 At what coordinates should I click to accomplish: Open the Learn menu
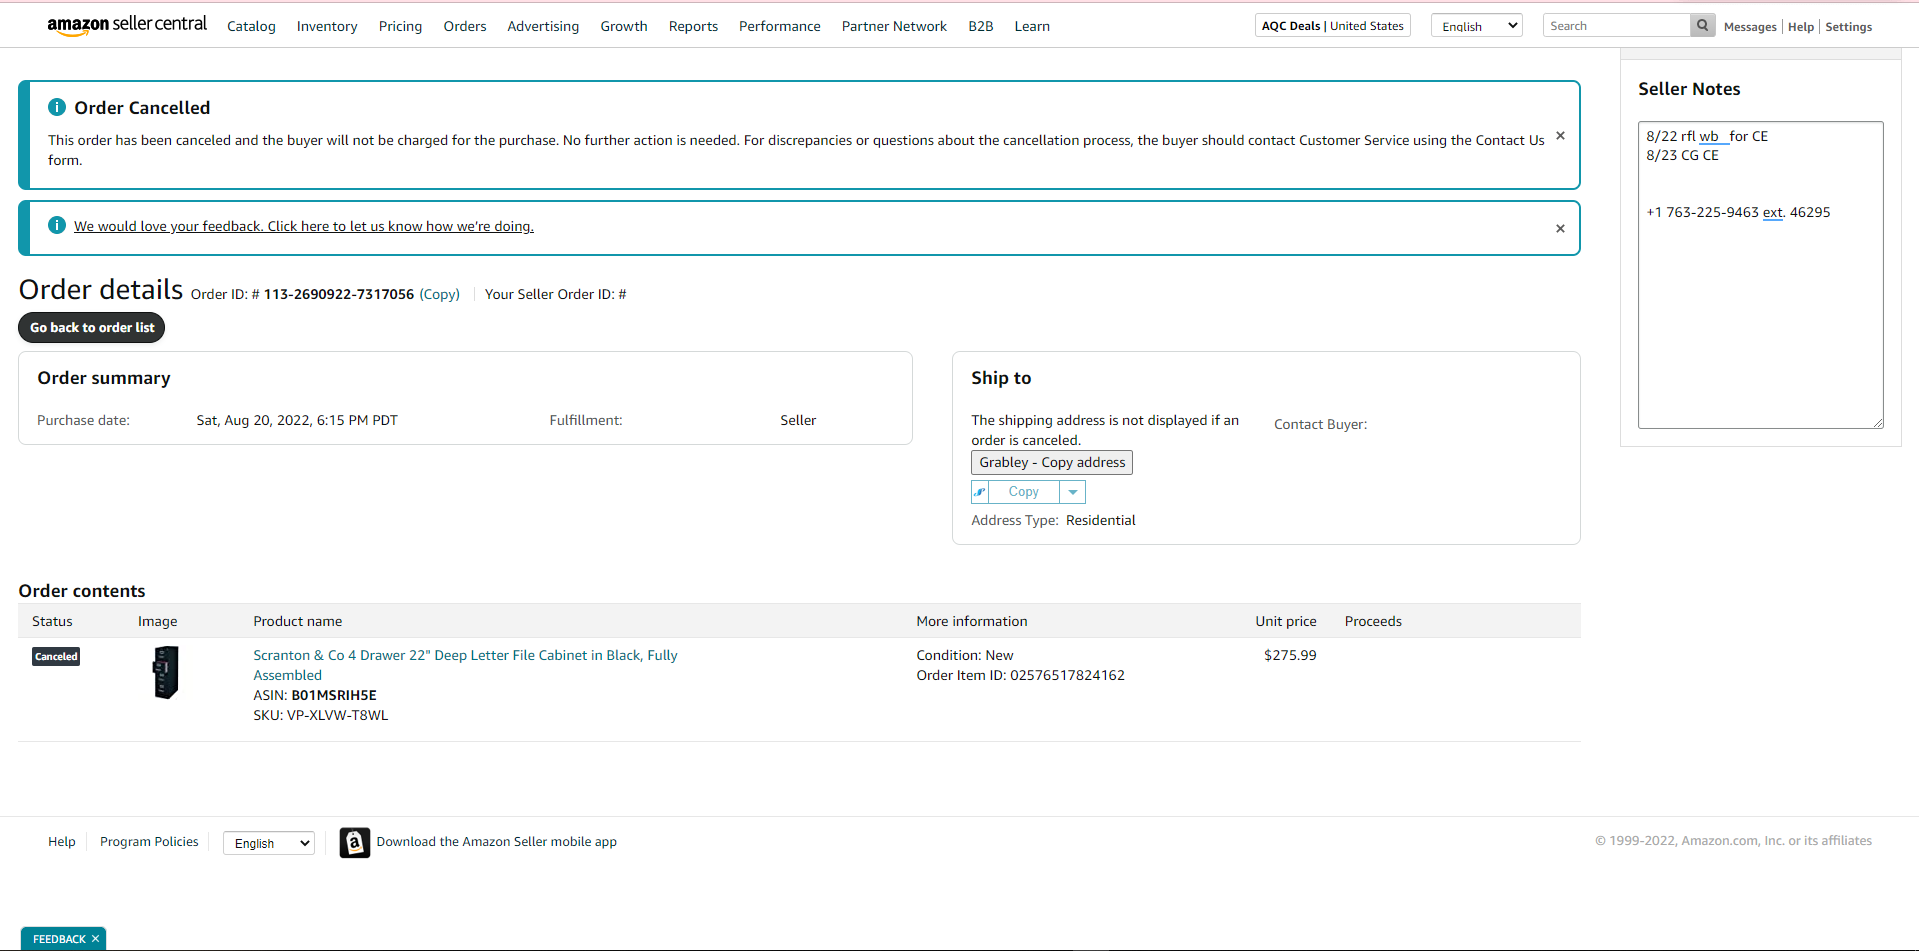[x=1032, y=26]
